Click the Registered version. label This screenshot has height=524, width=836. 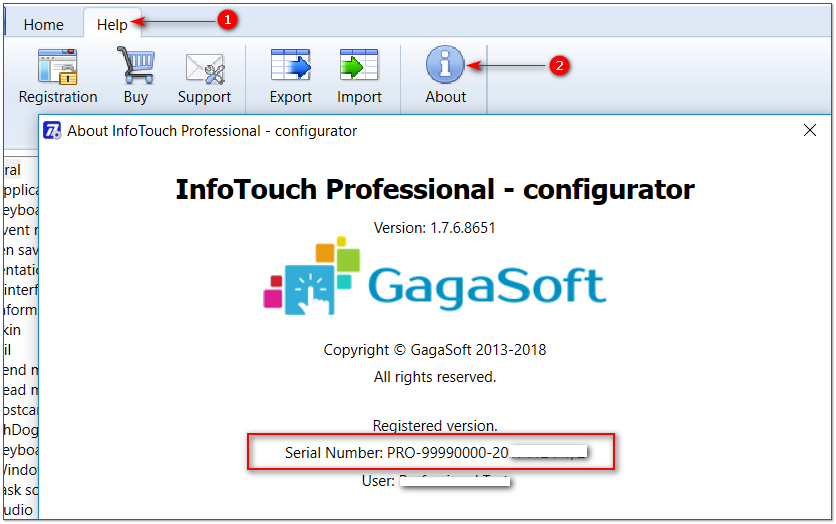pyautogui.click(x=435, y=426)
